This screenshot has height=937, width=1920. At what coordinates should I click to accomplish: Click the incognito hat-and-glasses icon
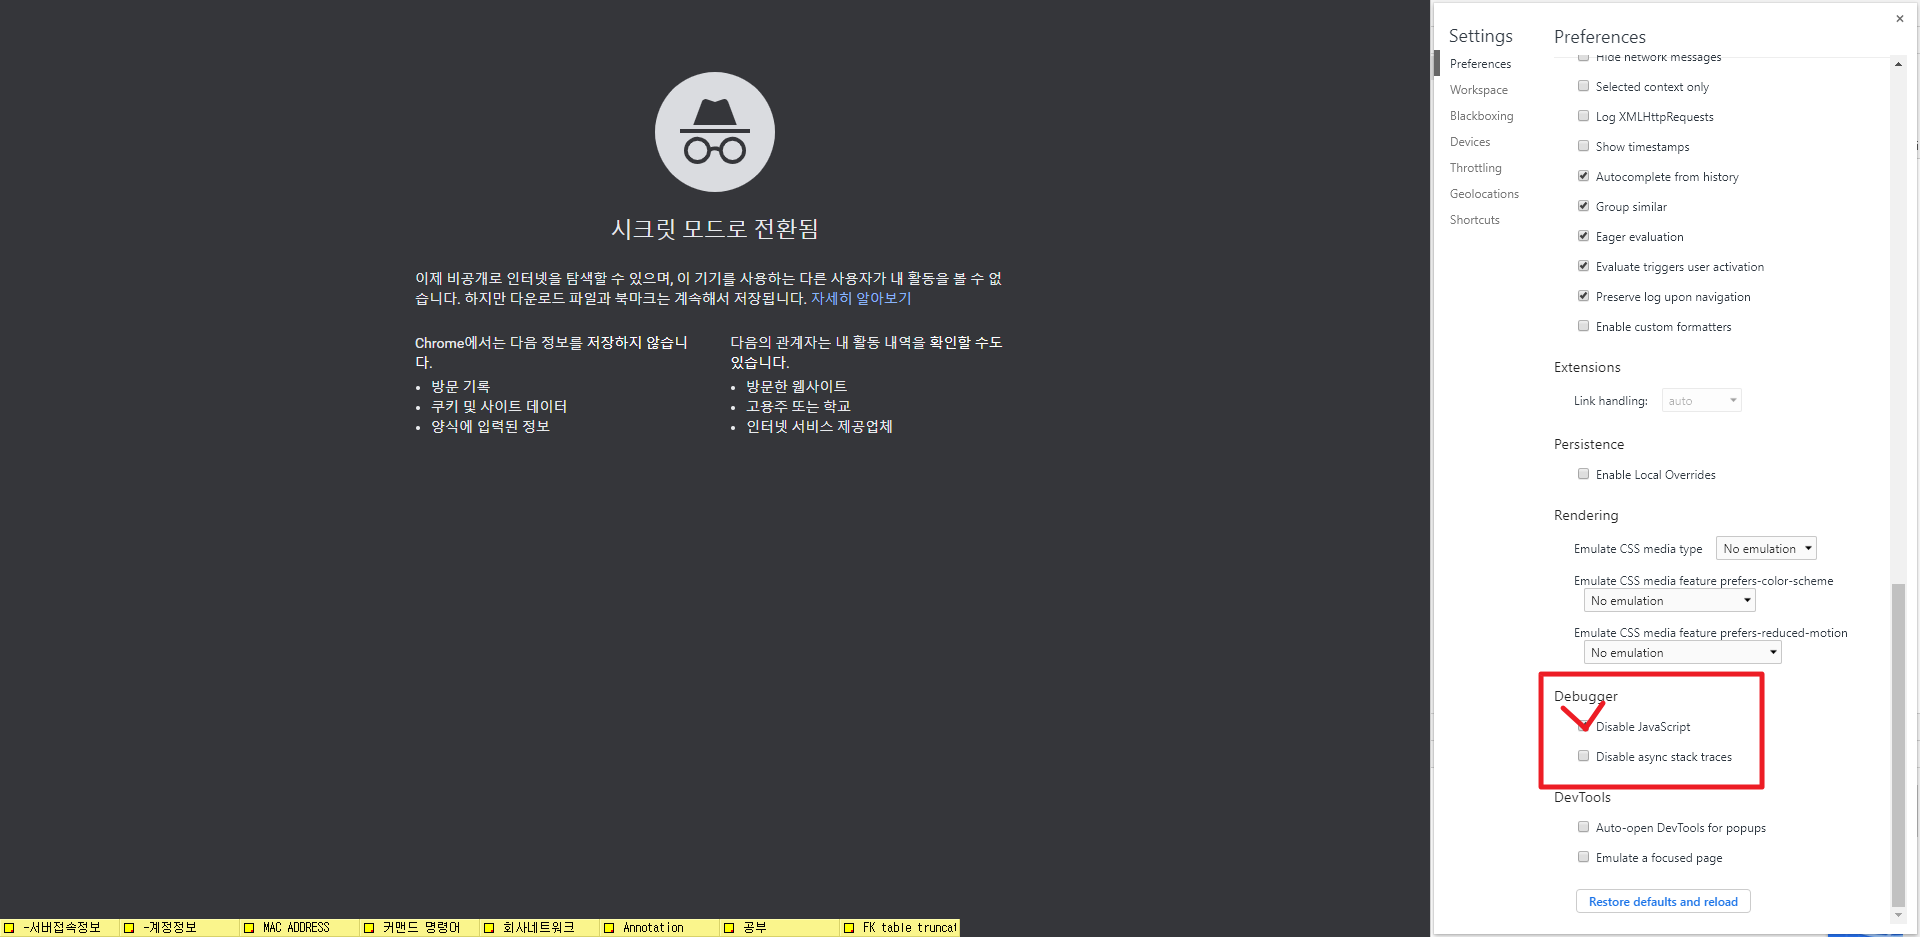pyautogui.click(x=714, y=132)
